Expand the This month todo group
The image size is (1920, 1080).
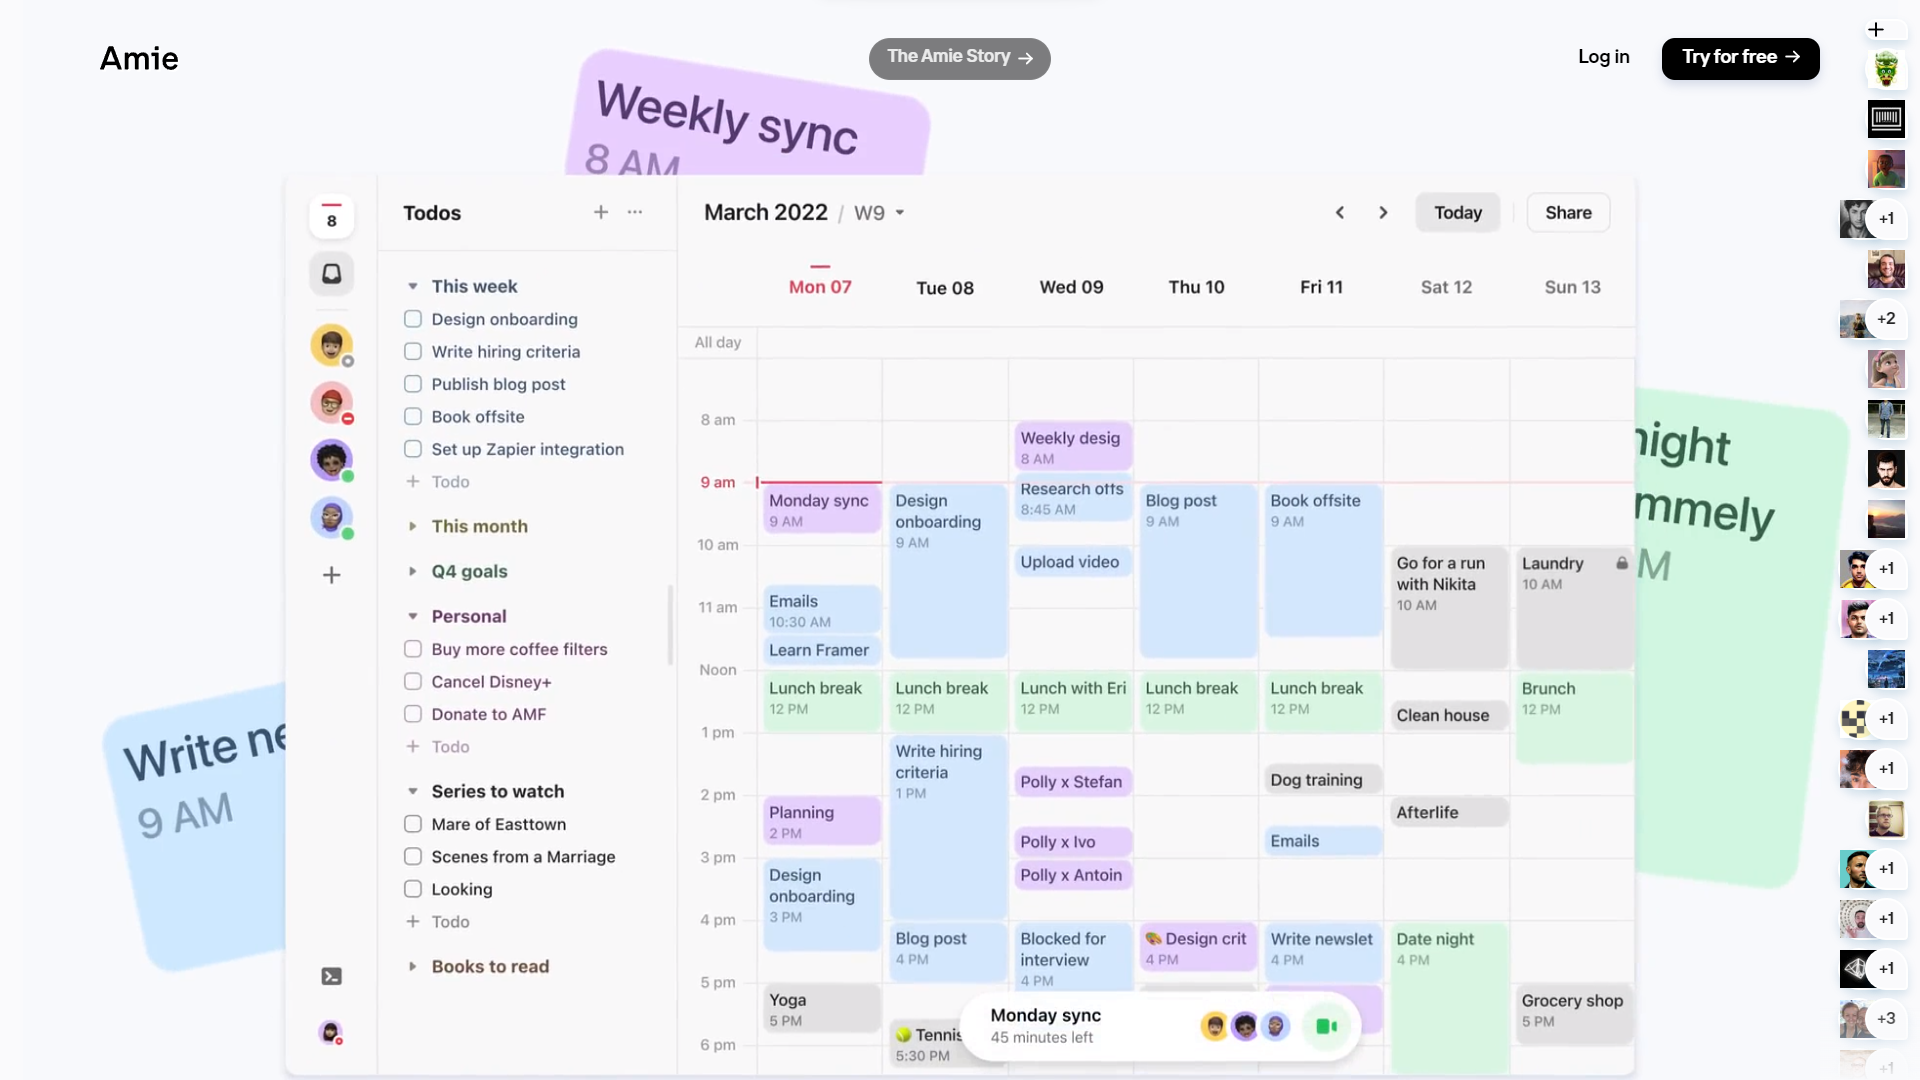(413, 526)
